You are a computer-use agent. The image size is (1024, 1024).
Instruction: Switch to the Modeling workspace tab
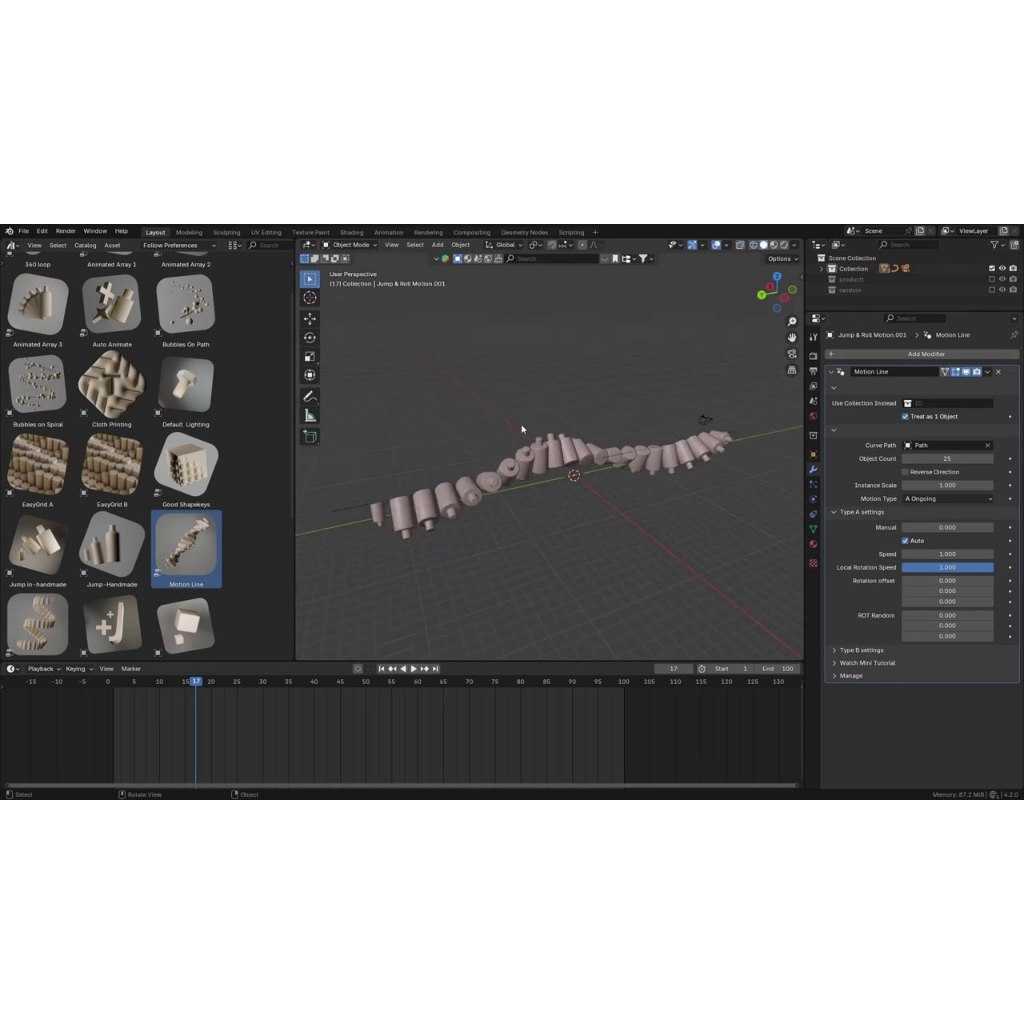[x=189, y=232]
